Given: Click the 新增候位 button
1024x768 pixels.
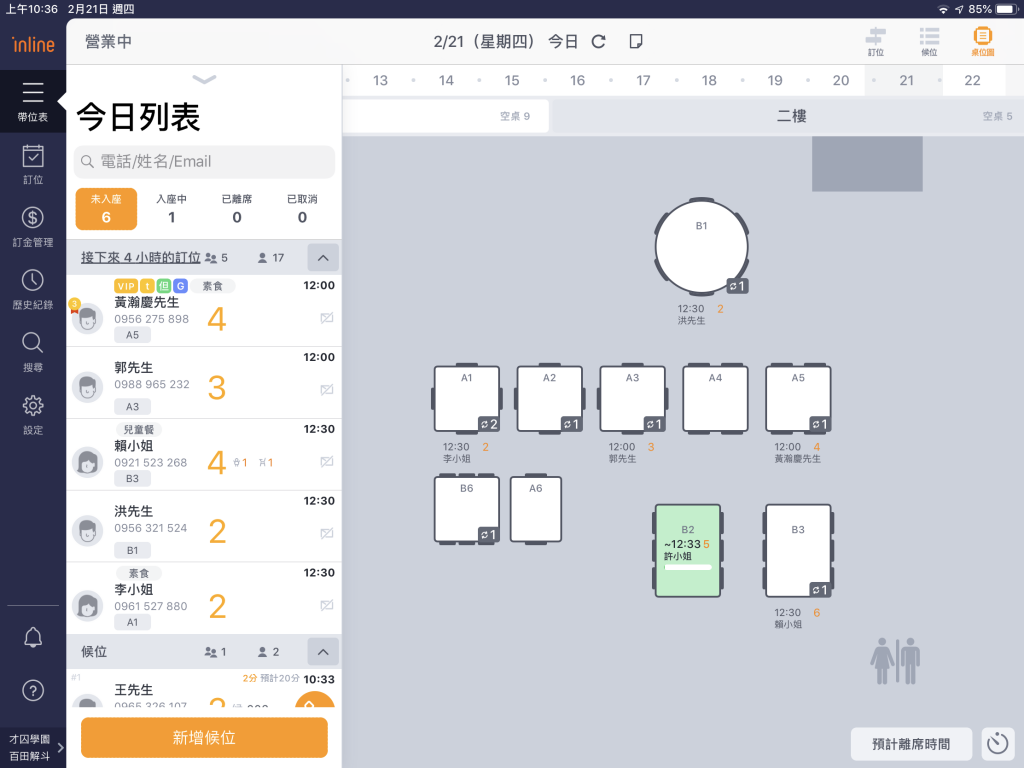Looking at the screenshot, I should pyautogui.click(x=204, y=738).
